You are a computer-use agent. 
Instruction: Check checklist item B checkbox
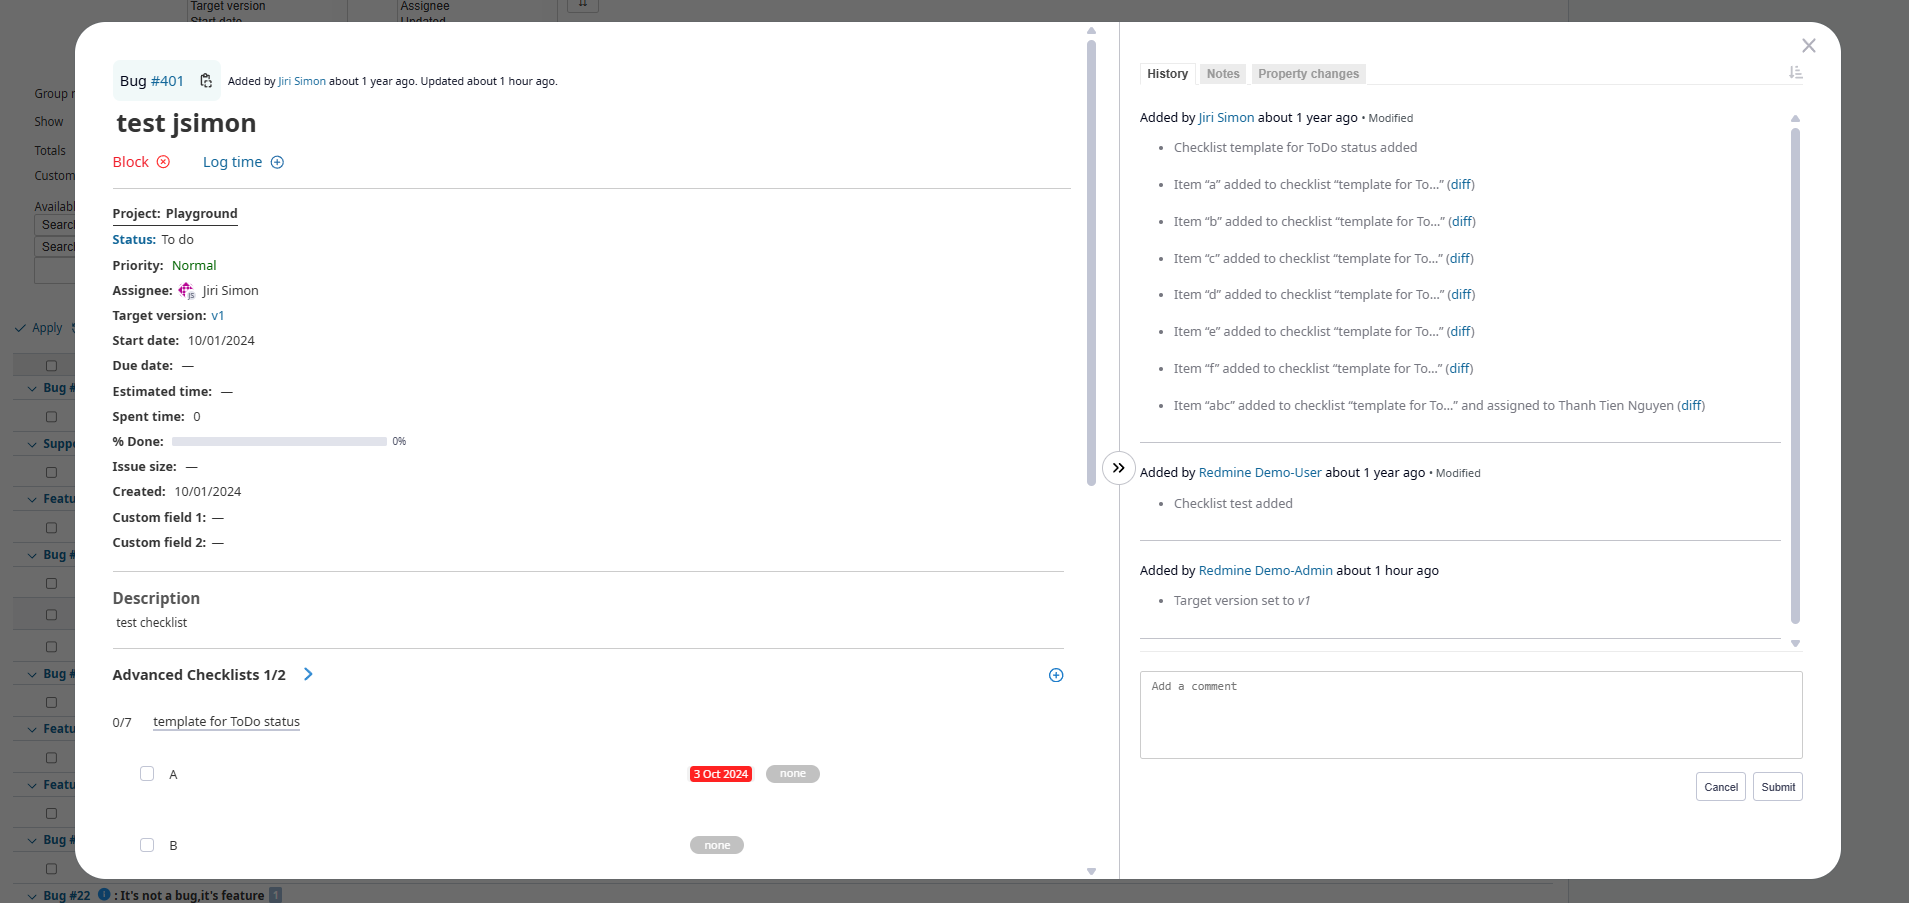coord(147,845)
